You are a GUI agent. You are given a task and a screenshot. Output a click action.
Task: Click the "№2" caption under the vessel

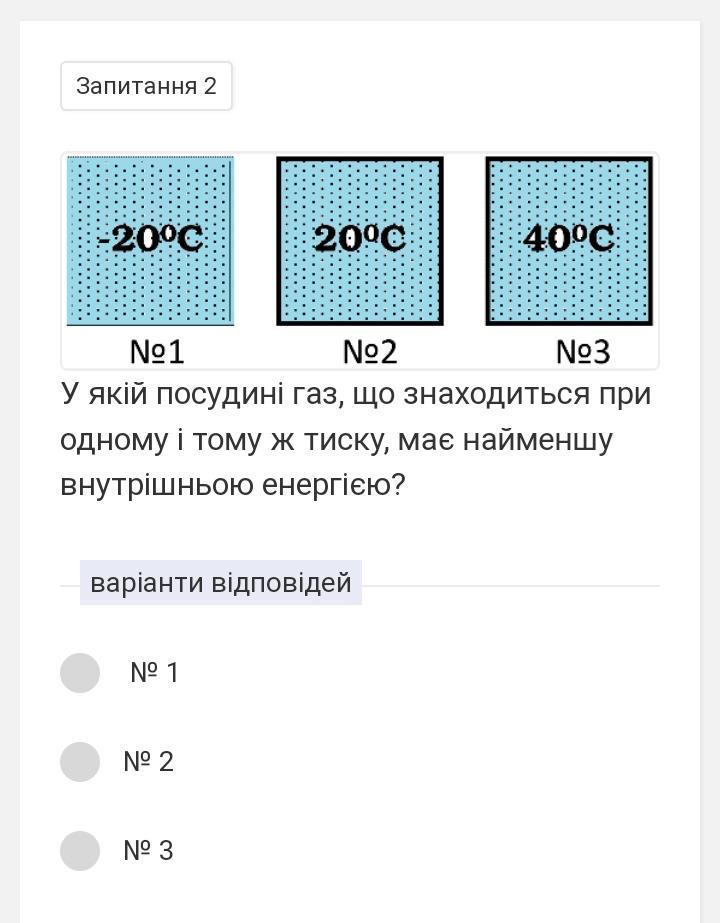370,352
